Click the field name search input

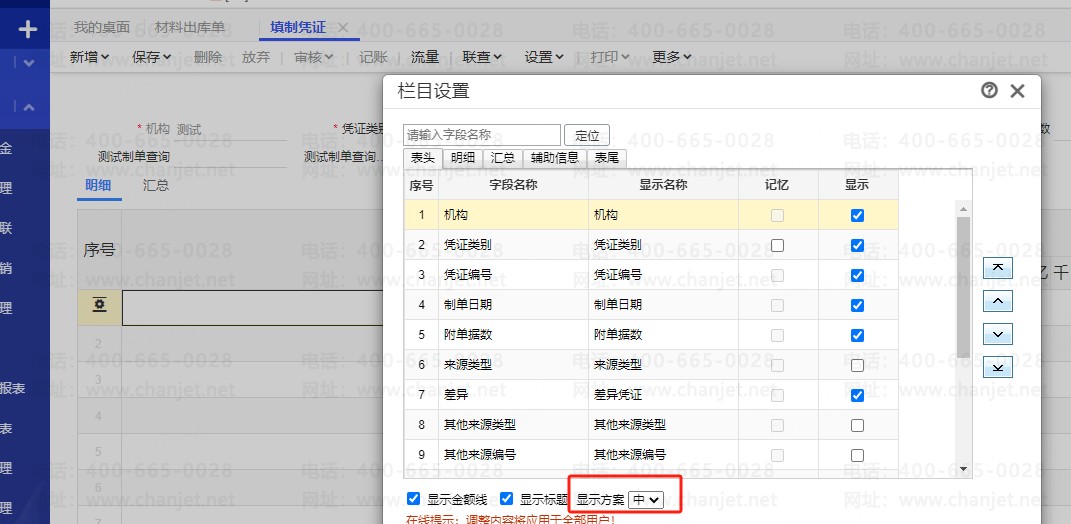(x=482, y=135)
